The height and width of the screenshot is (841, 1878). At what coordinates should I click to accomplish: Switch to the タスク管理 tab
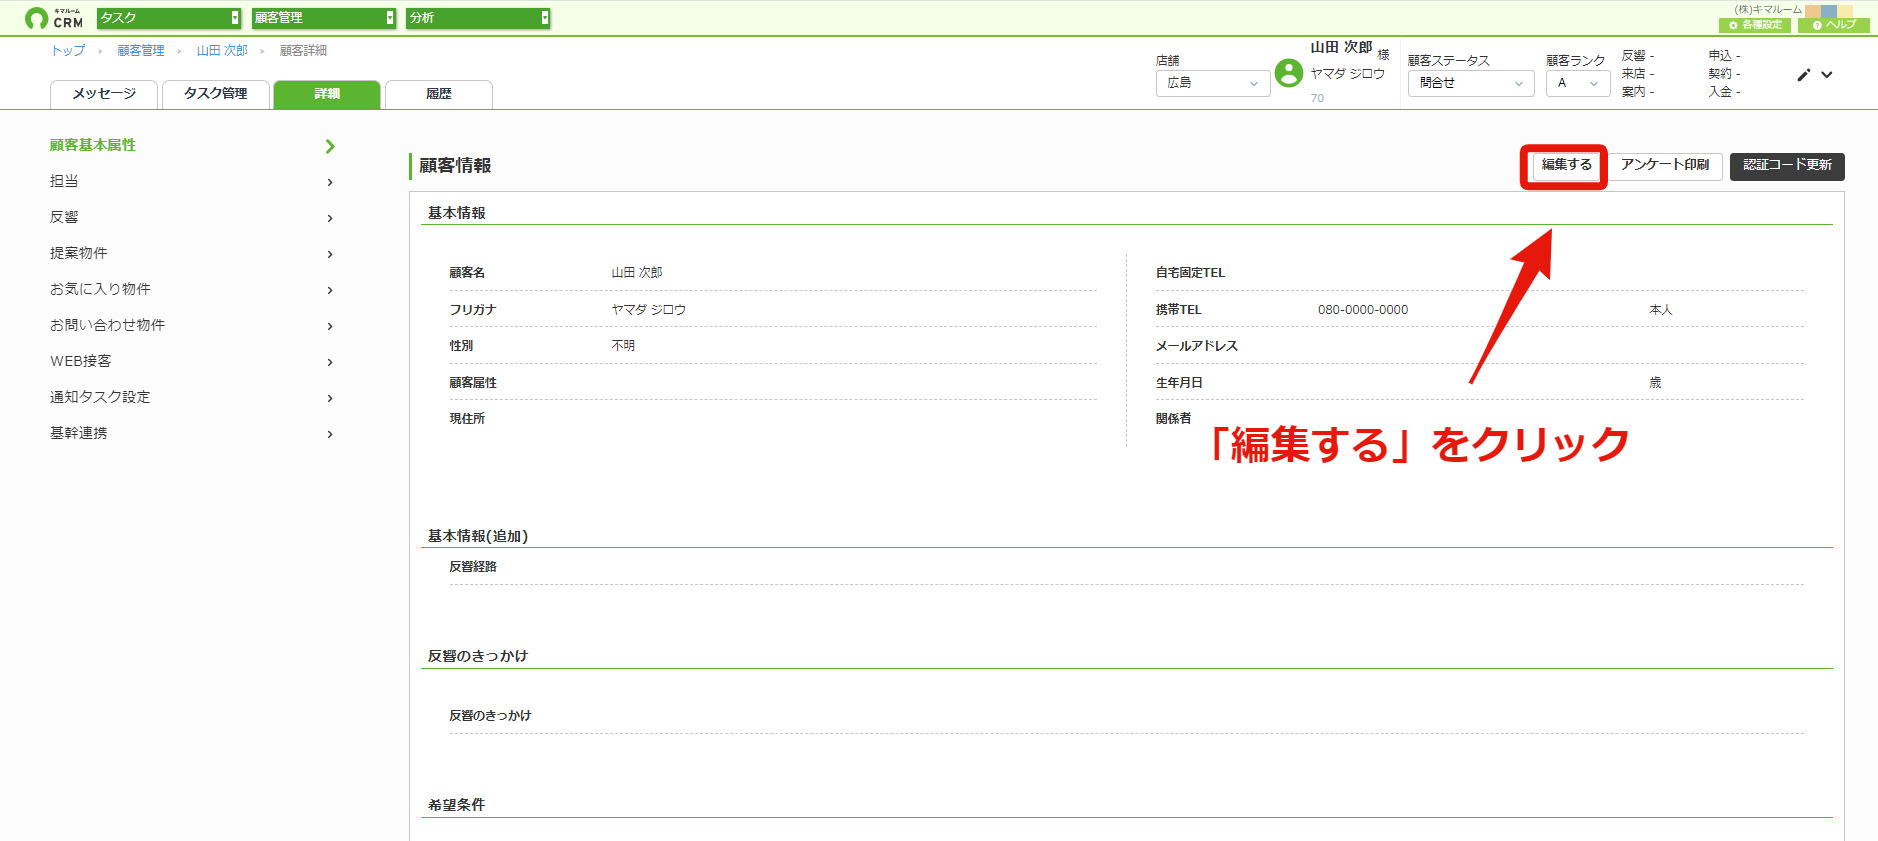216,94
